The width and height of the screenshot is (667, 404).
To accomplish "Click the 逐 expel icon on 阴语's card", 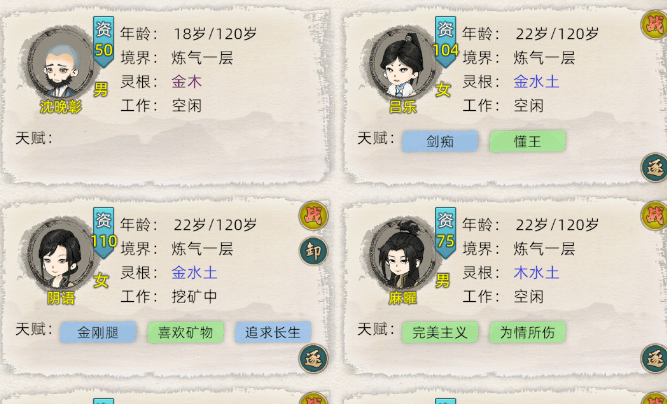I will tap(314, 358).
